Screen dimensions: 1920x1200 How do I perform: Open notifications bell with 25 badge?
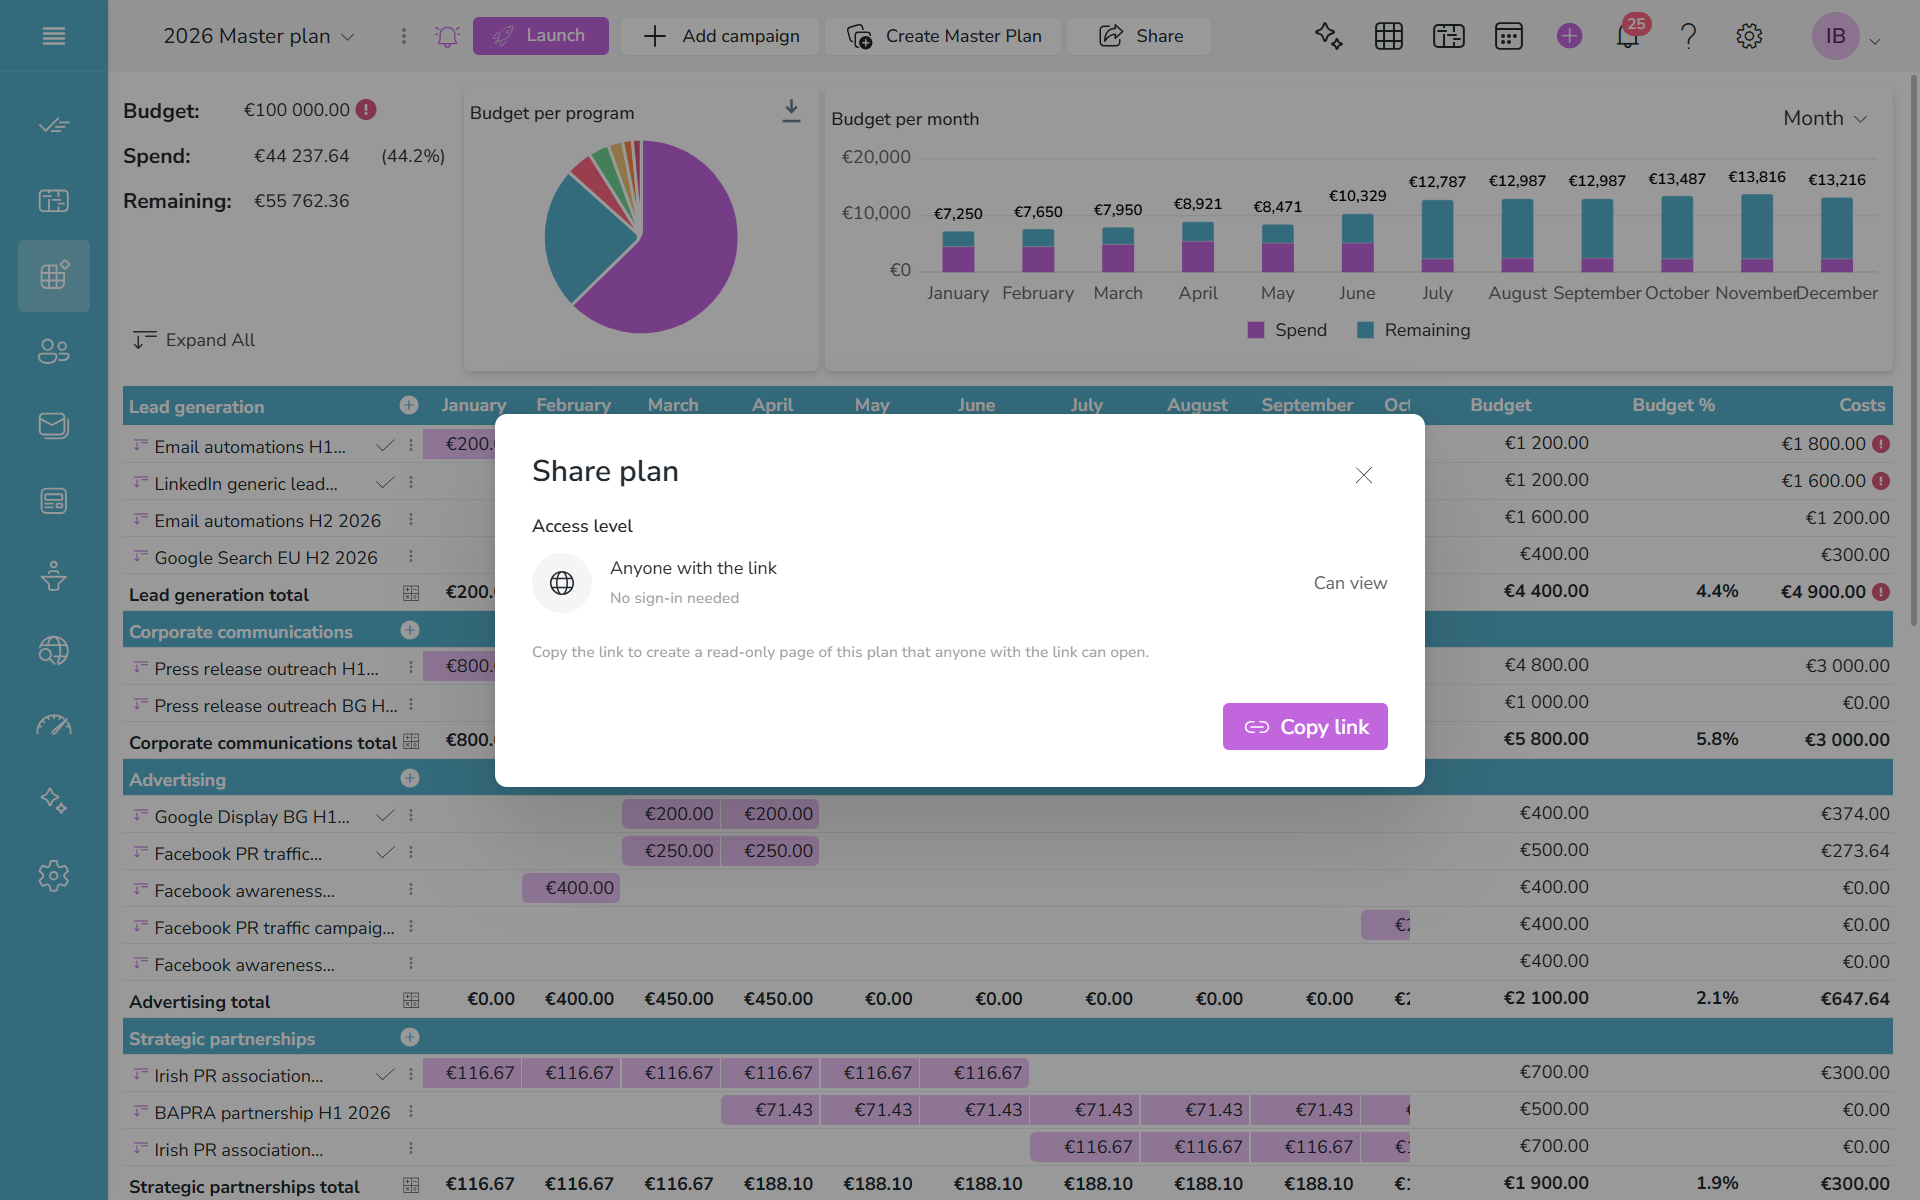coord(1628,36)
